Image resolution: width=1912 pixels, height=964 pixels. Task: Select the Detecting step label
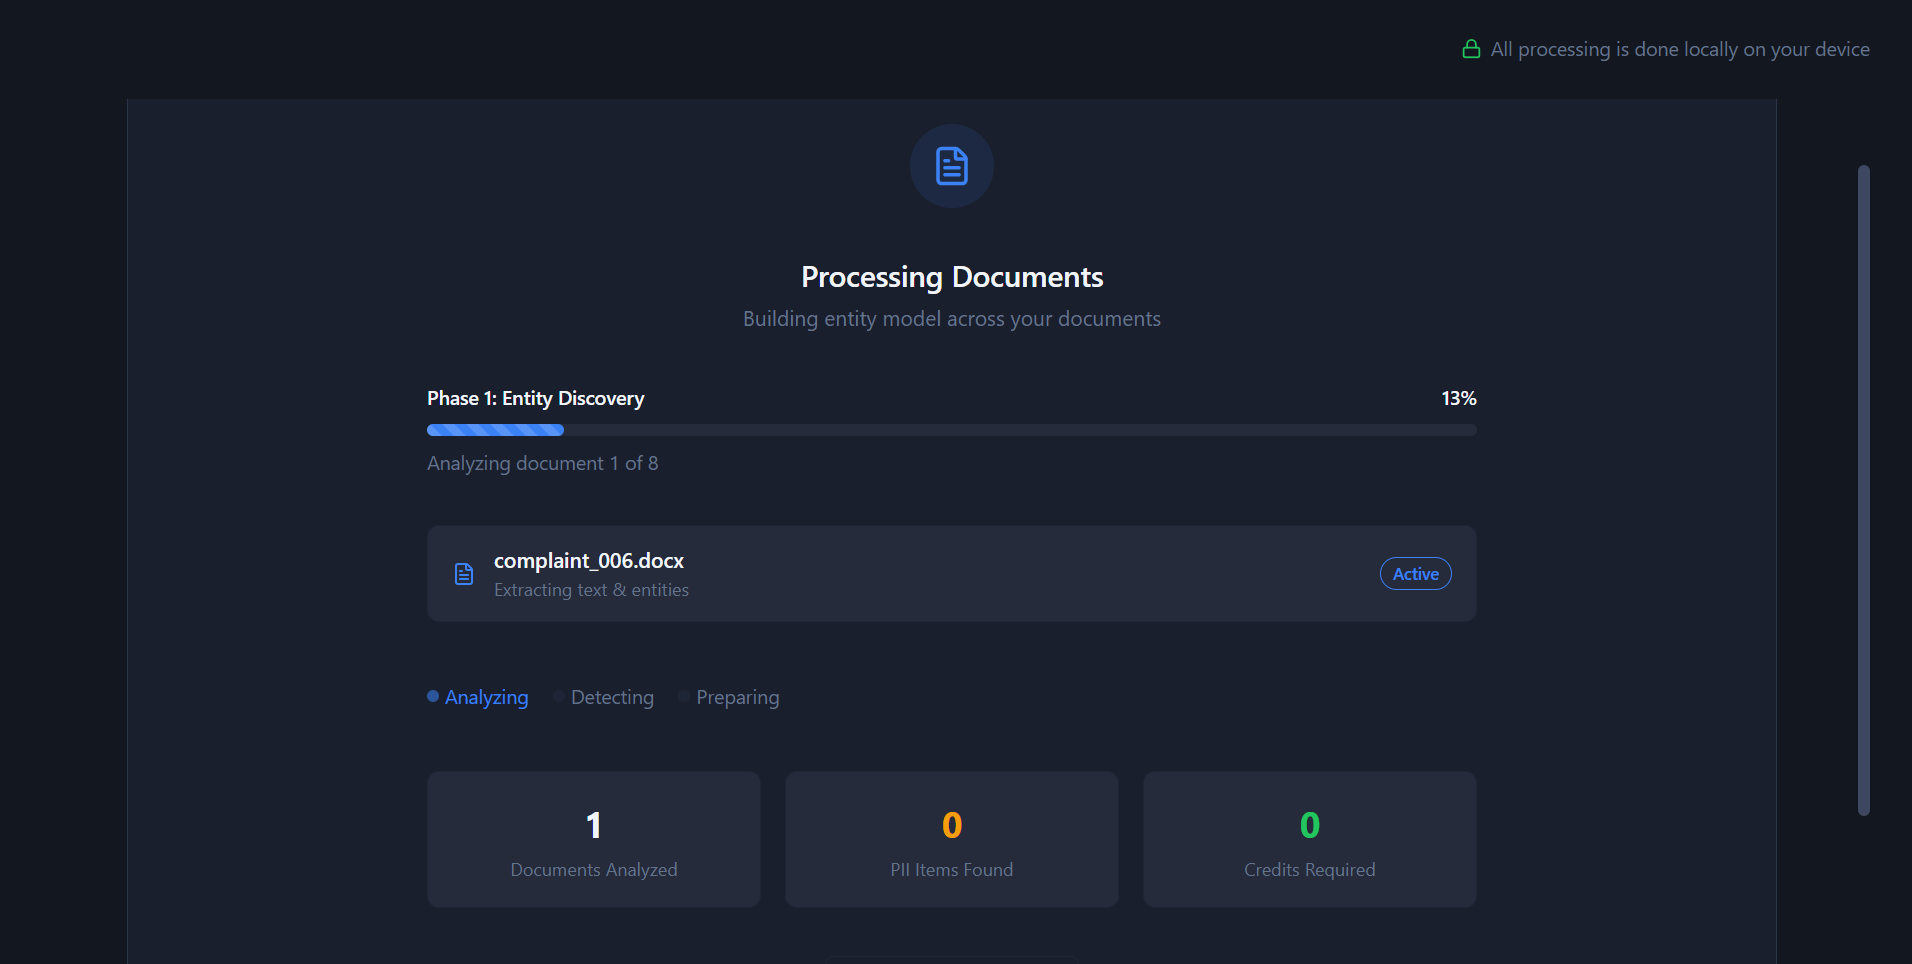612,697
